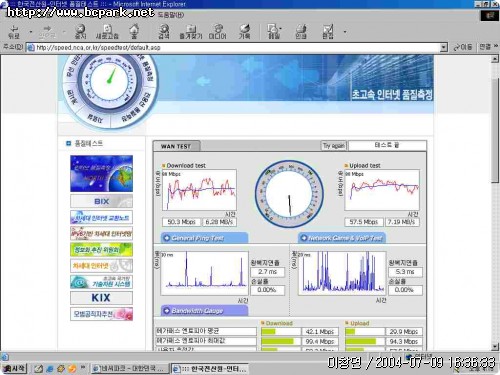Click the 품질테스트 sidebar heading icon

69,143
